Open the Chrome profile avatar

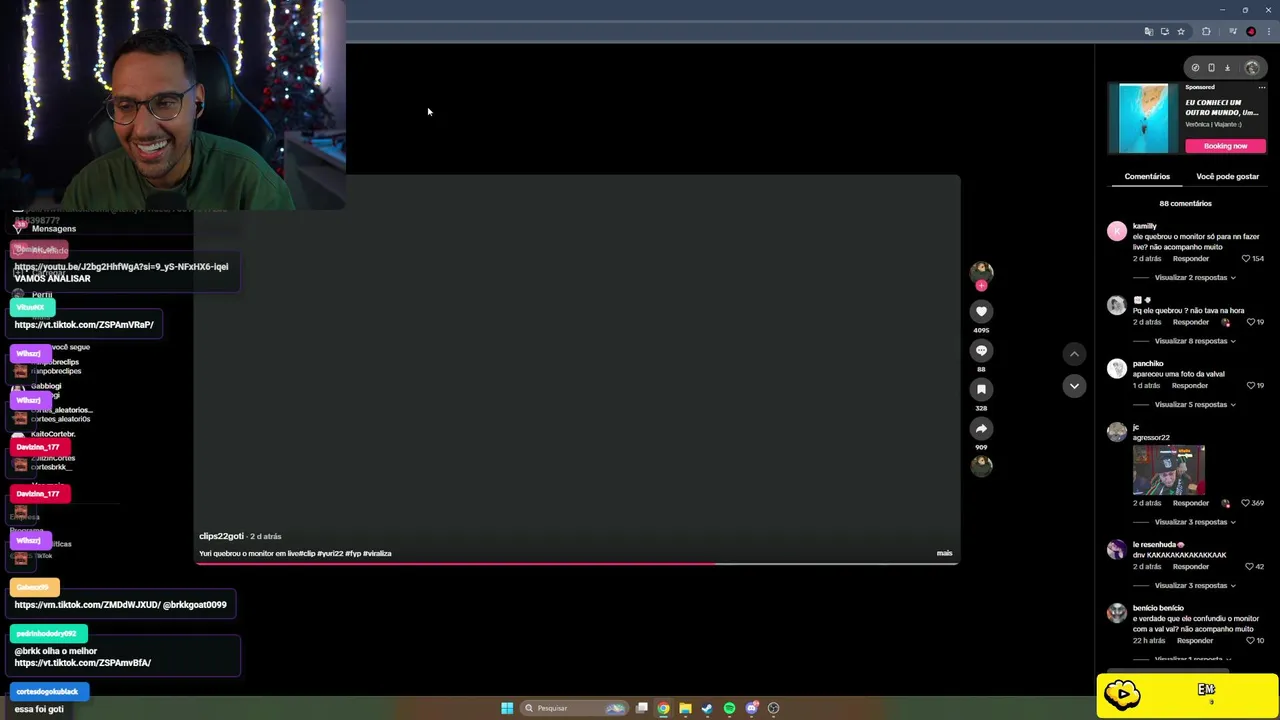(1251, 32)
